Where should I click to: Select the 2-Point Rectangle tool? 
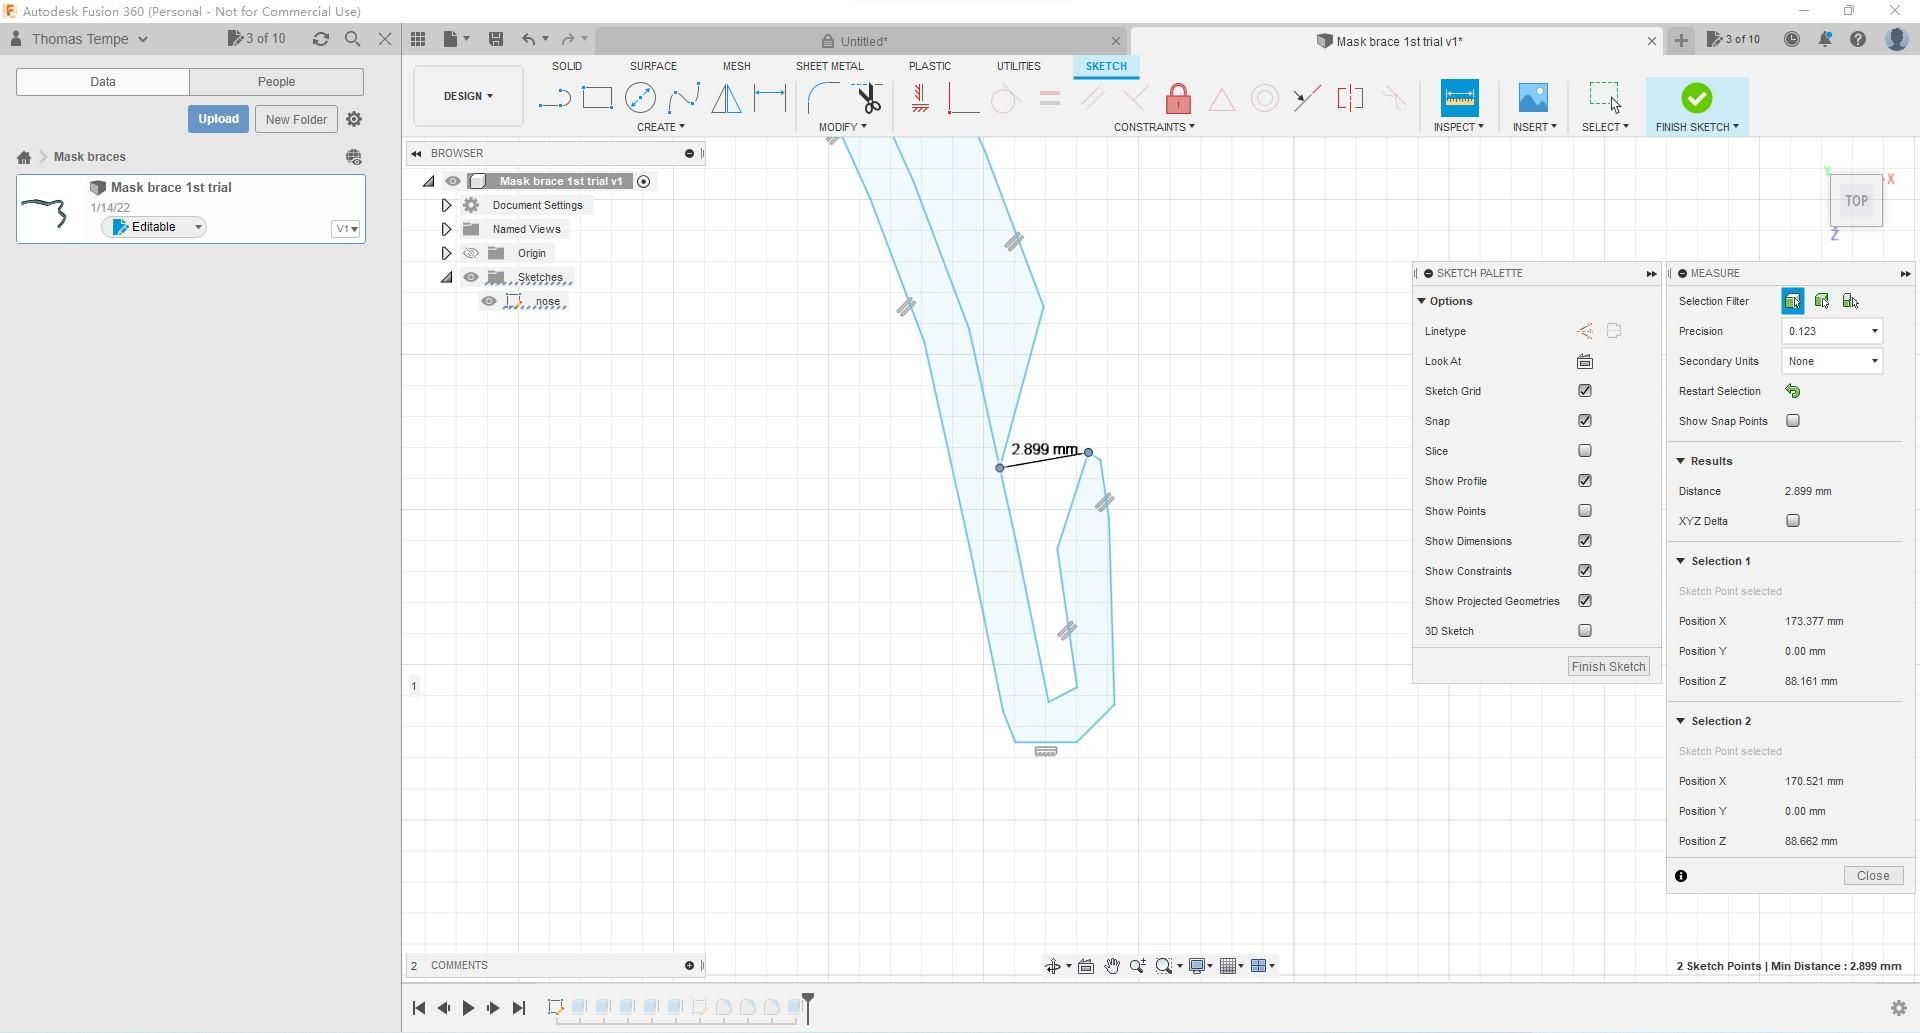click(x=597, y=98)
